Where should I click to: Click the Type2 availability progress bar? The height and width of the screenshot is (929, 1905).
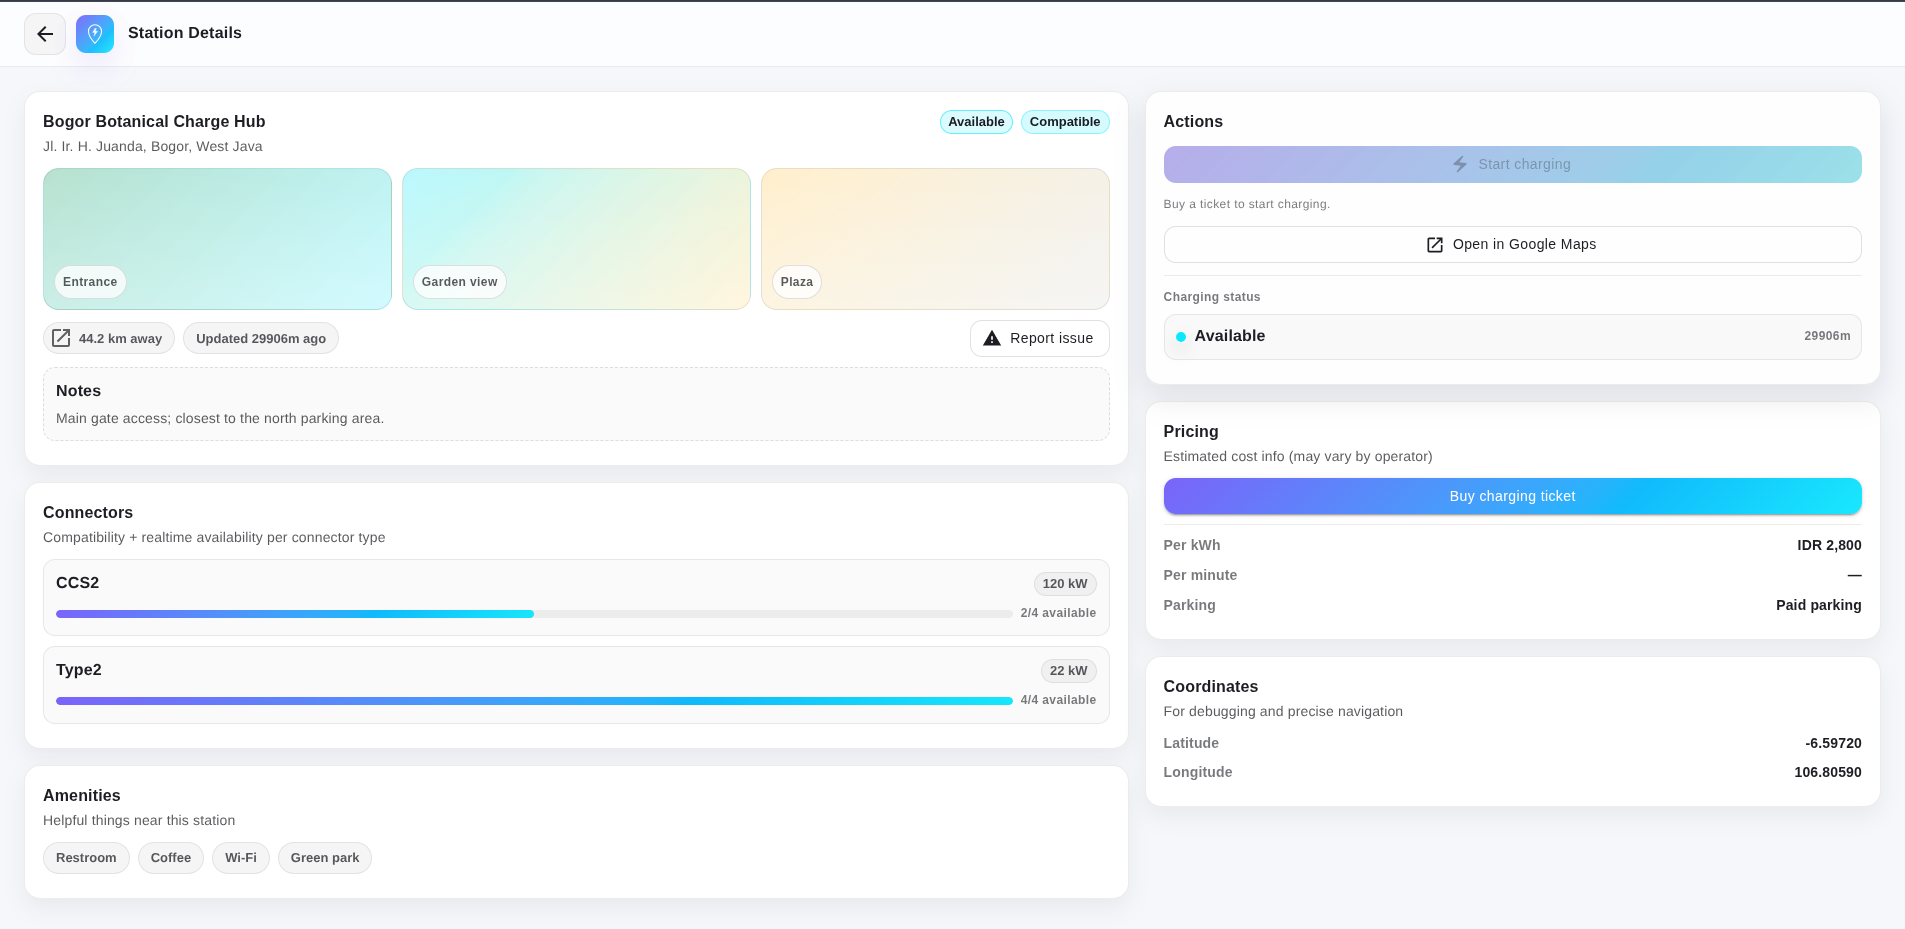(534, 701)
